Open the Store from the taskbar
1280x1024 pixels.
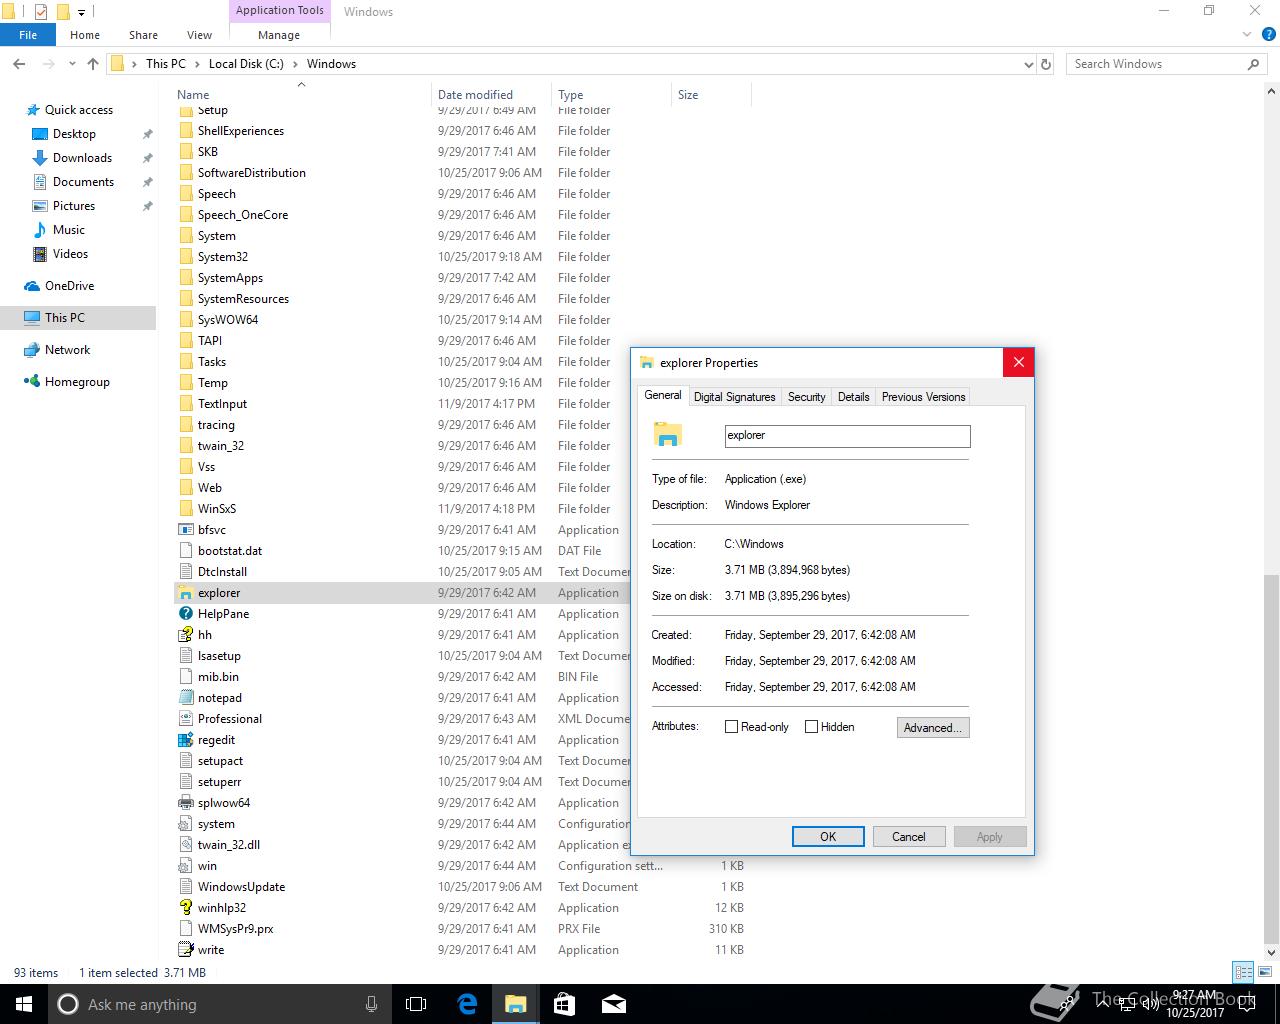click(564, 1004)
